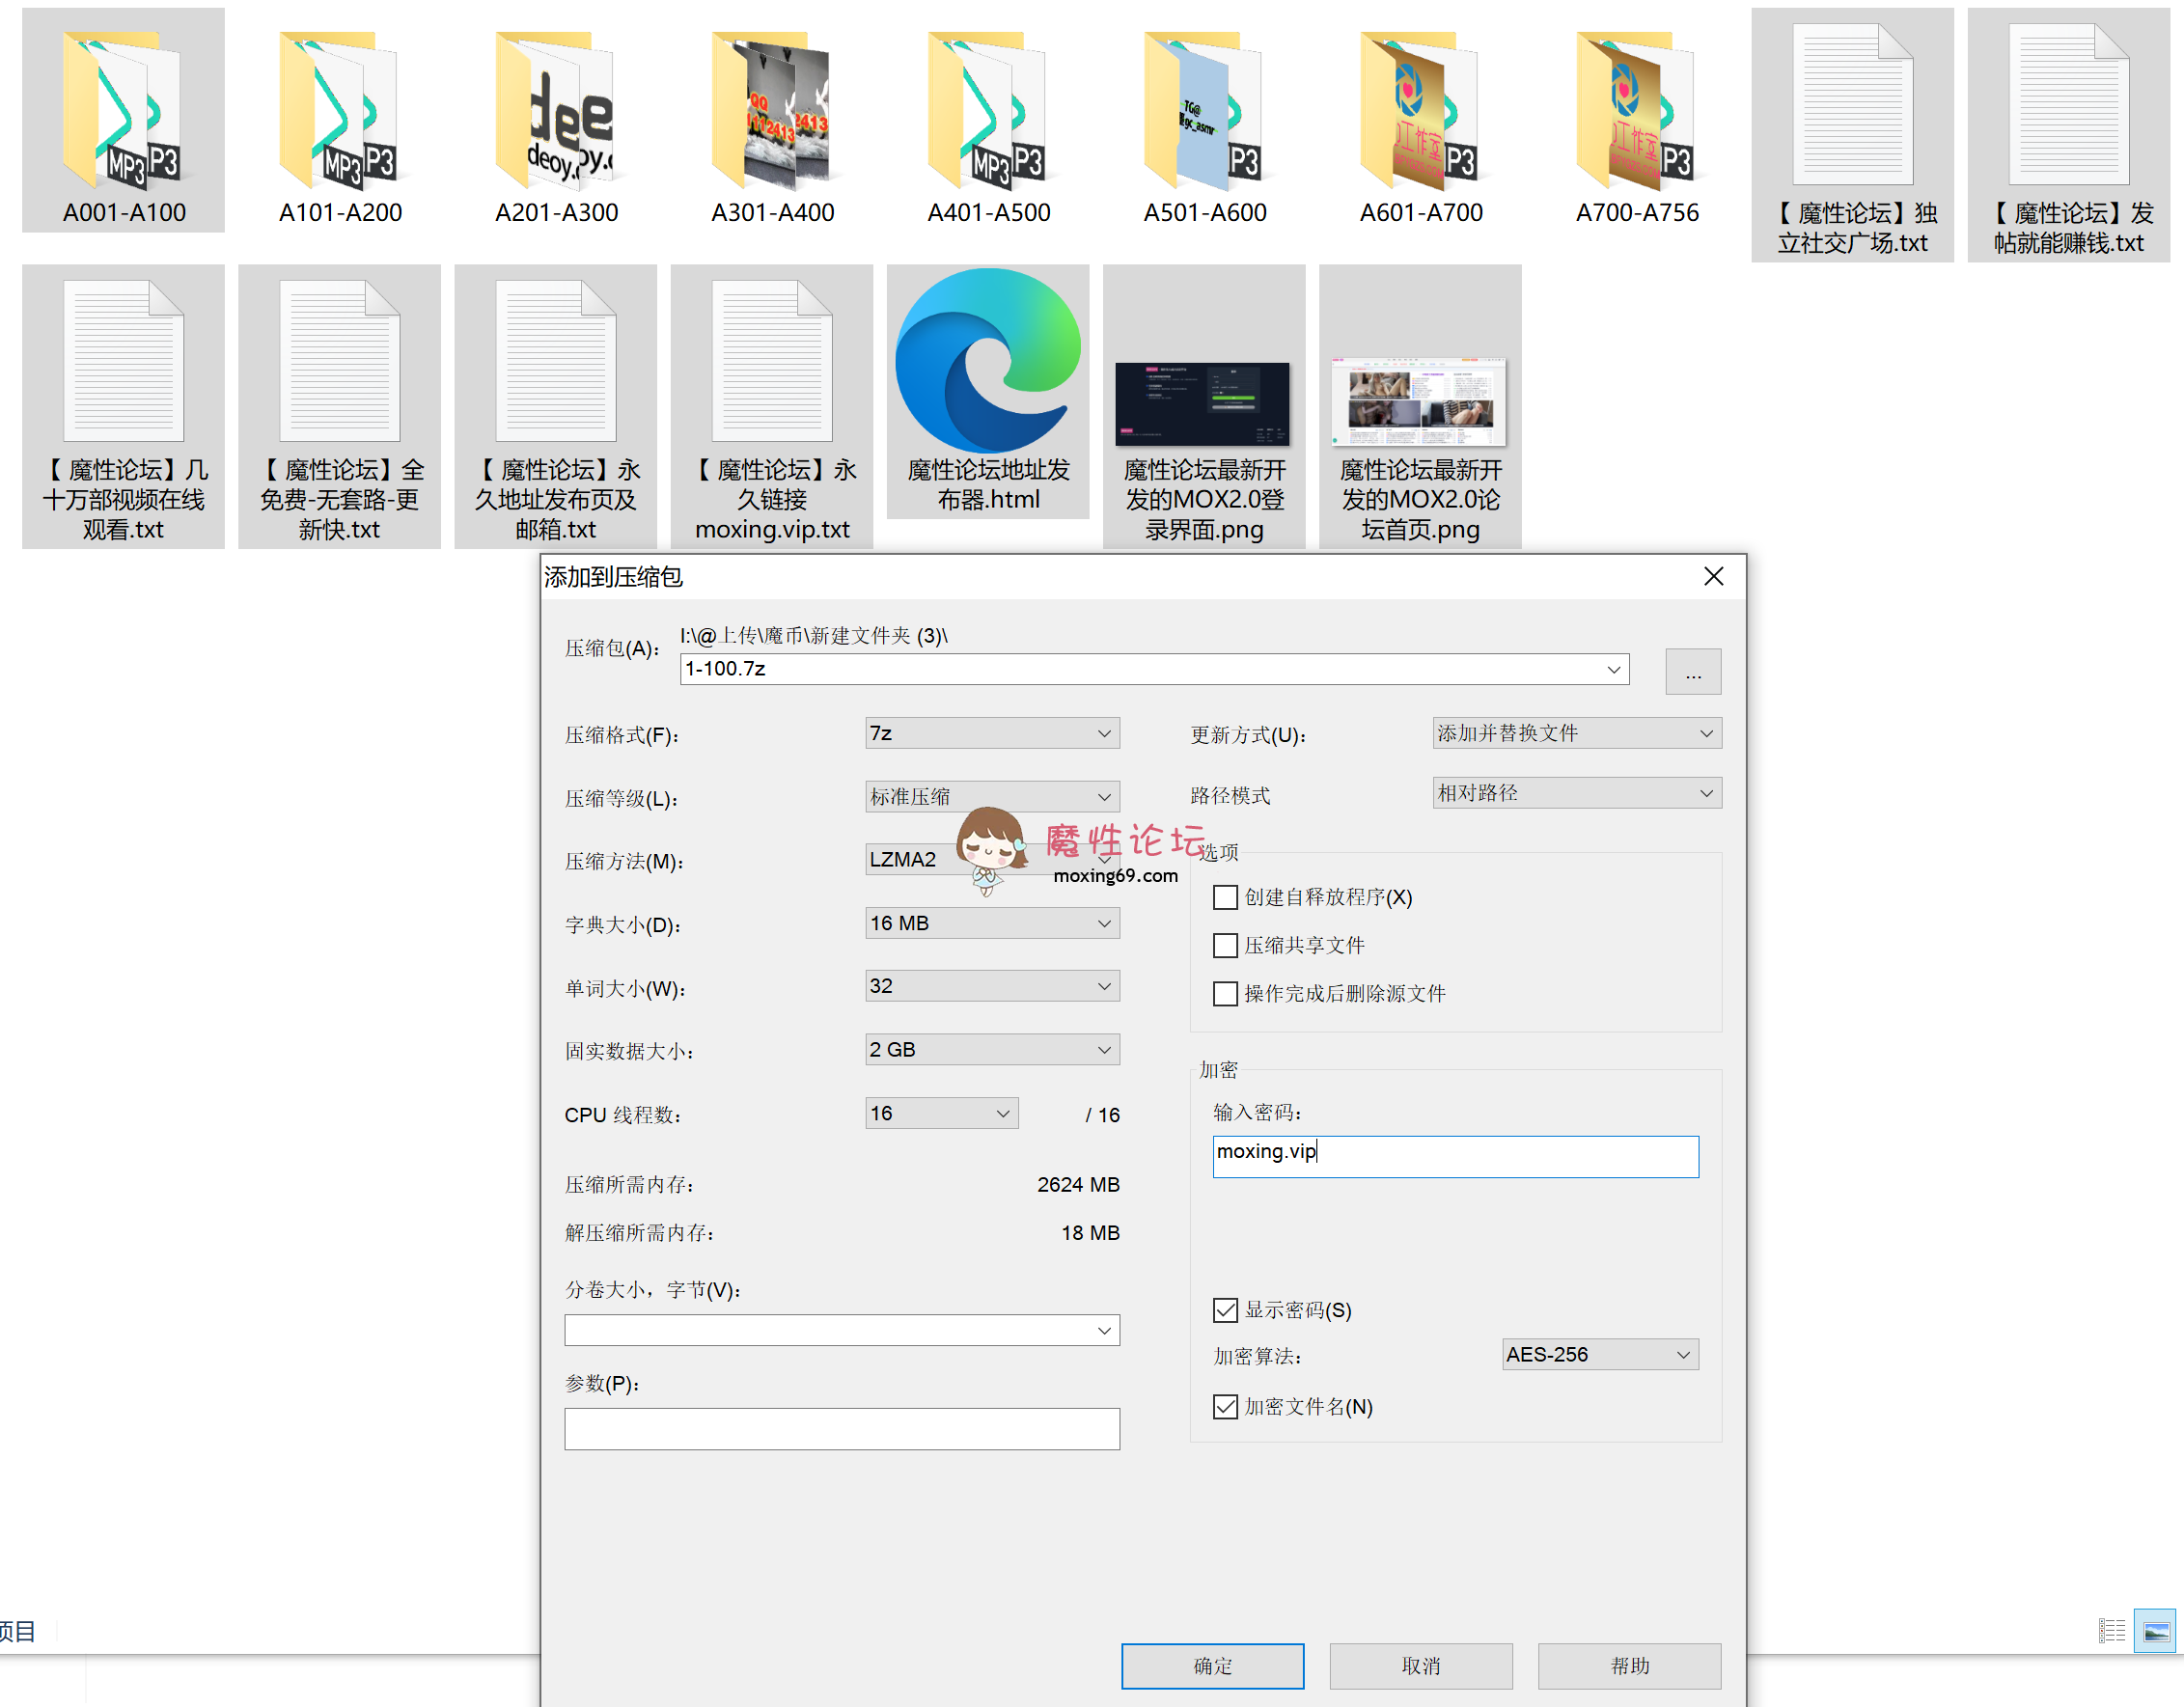Viewport: 2184px width, 1707px height.
Task: Enable 创建自释放程序 checkbox
Action: pos(1225,897)
